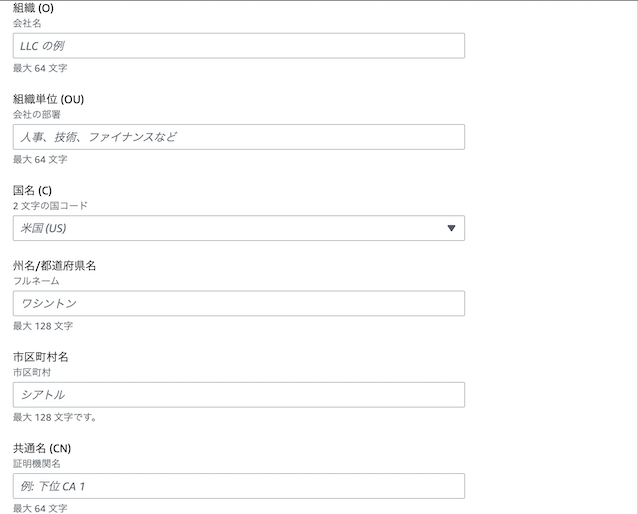Click the 最大 128 文字です。 constraint text
638x514 pixels.
(55, 417)
